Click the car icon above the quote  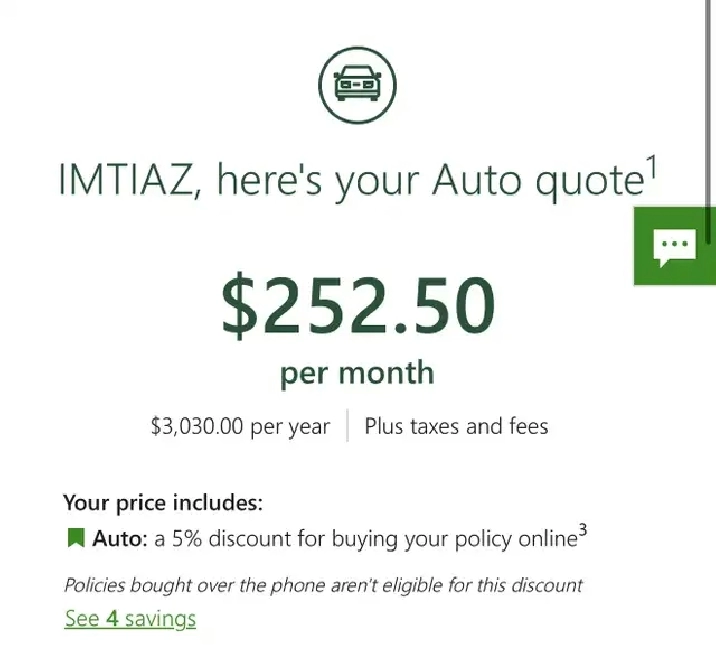[357, 85]
